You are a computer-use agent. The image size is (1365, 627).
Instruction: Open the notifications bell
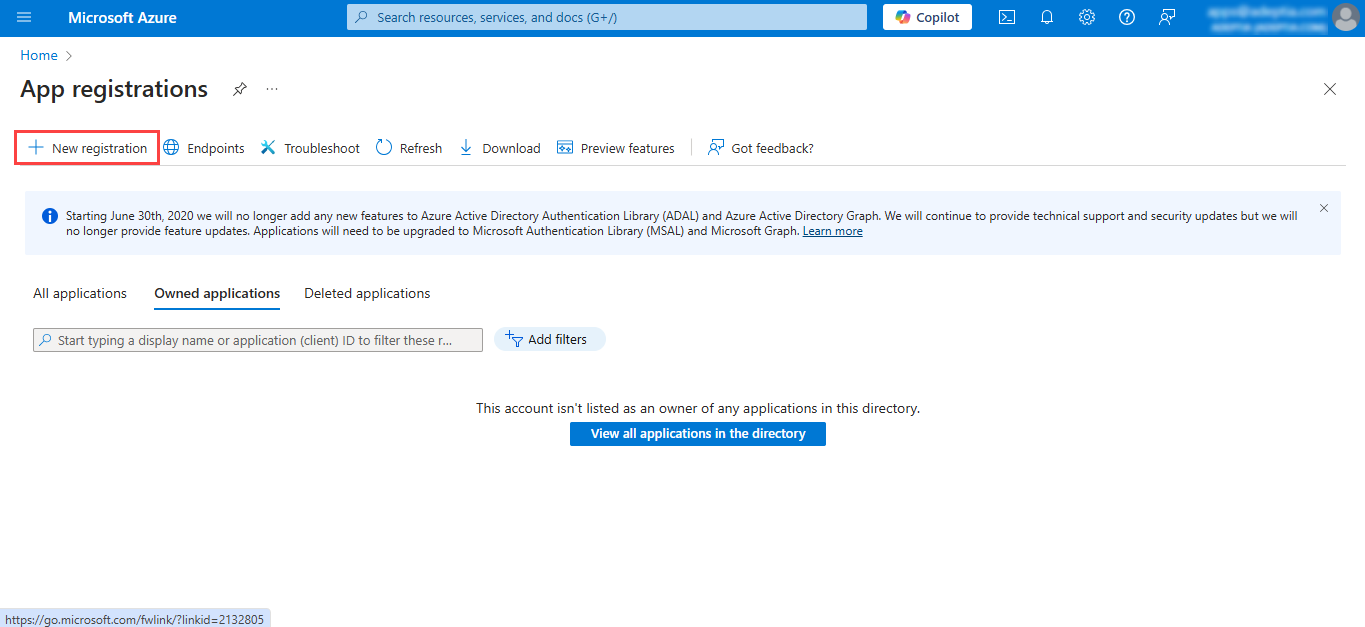tap(1047, 17)
